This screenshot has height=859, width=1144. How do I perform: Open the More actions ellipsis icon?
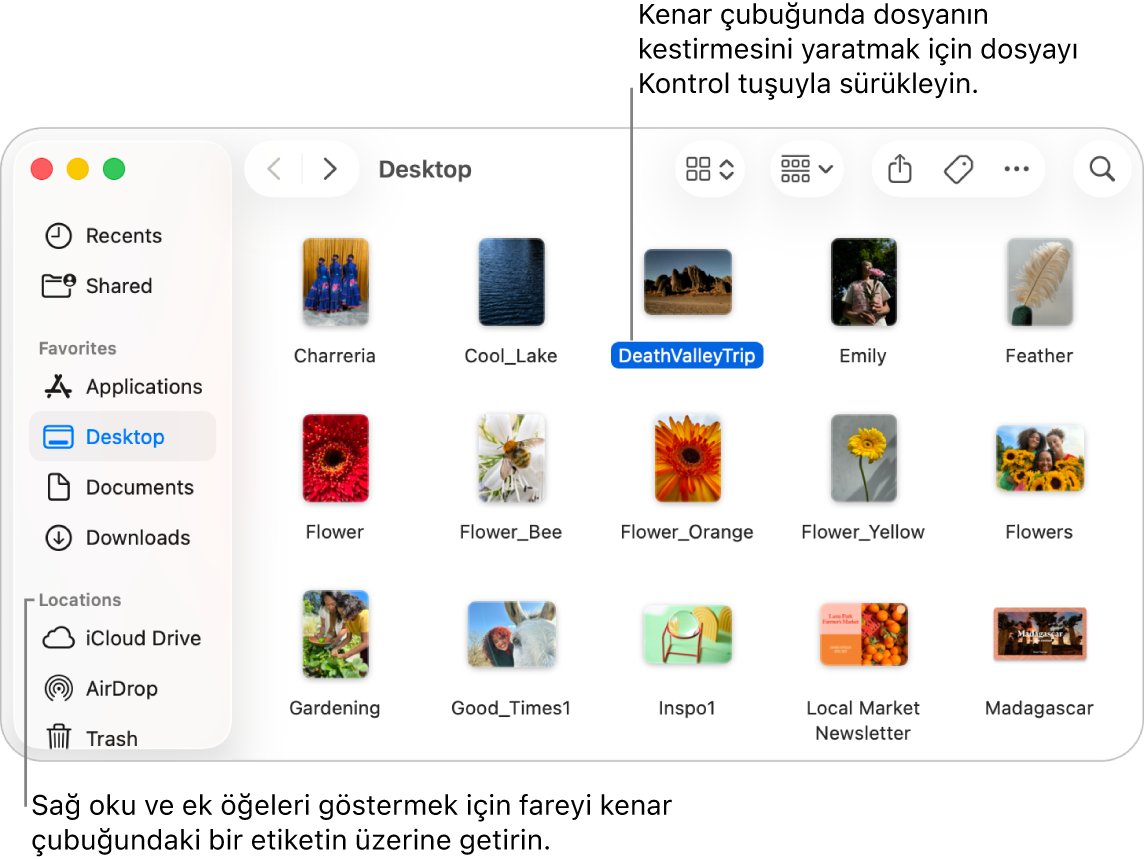pyautogui.click(x=1017, y=169)
